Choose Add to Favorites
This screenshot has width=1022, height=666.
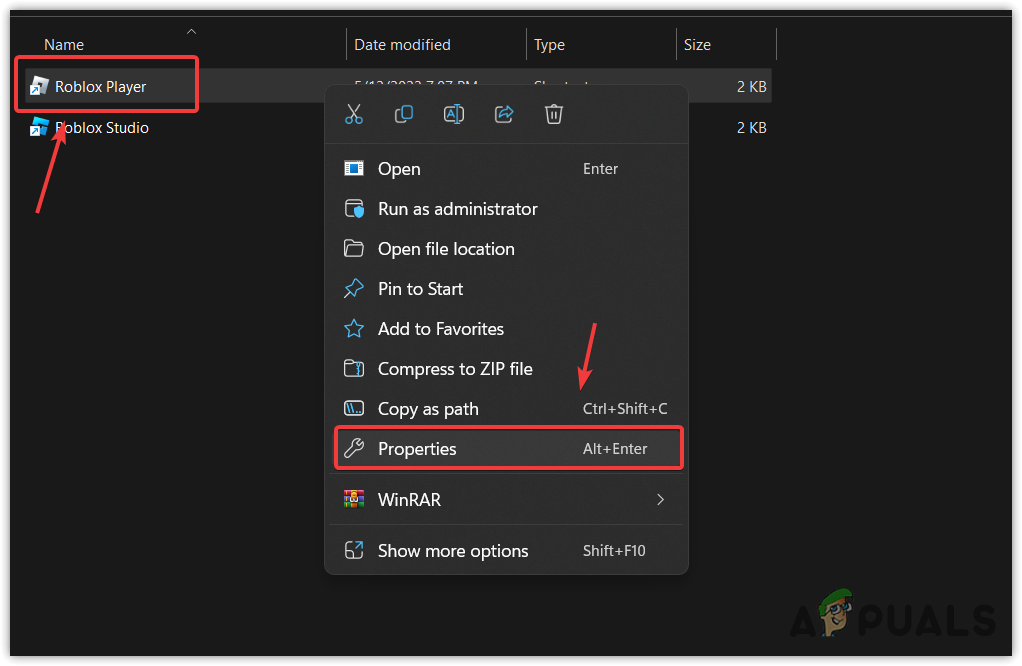[506, 329]
